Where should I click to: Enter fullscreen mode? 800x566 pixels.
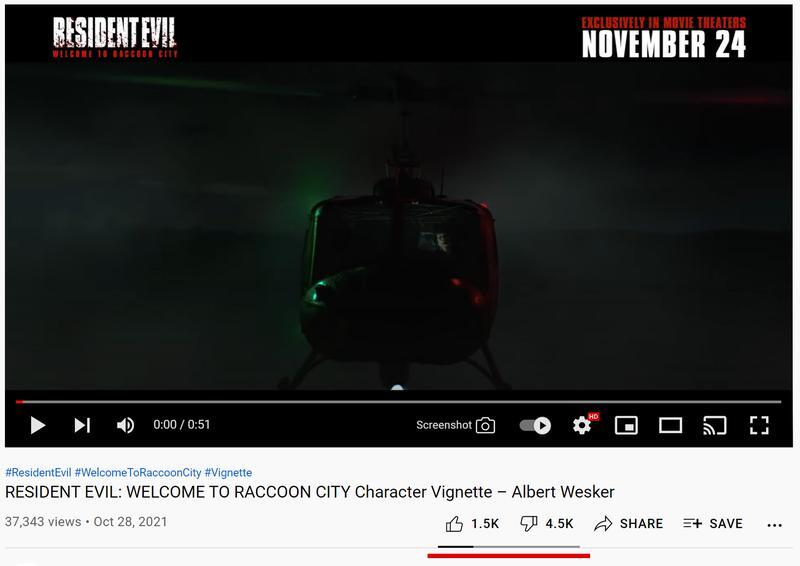pos(759,425)
